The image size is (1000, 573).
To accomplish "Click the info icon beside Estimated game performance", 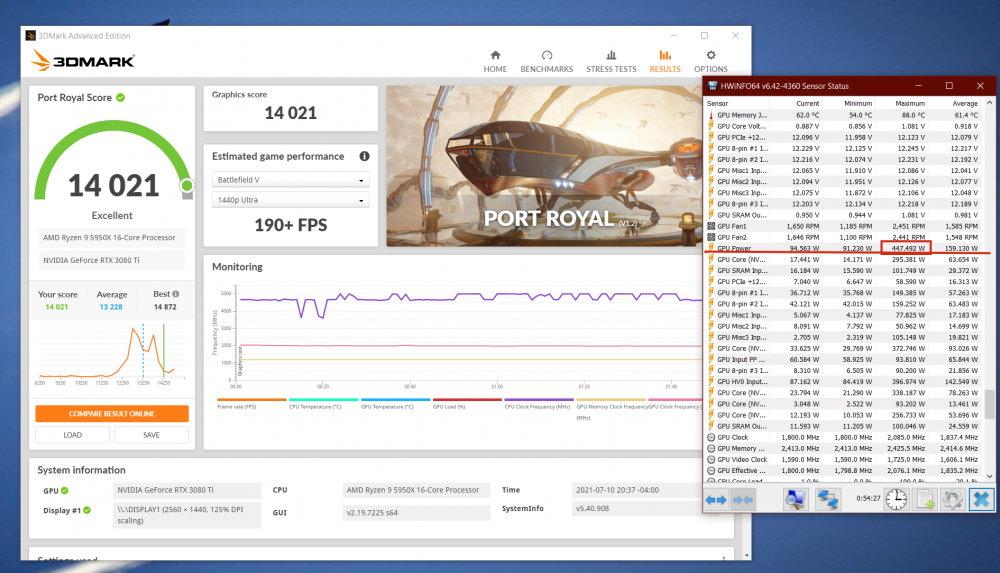I will pyautogui.click(x=364, y=157).
